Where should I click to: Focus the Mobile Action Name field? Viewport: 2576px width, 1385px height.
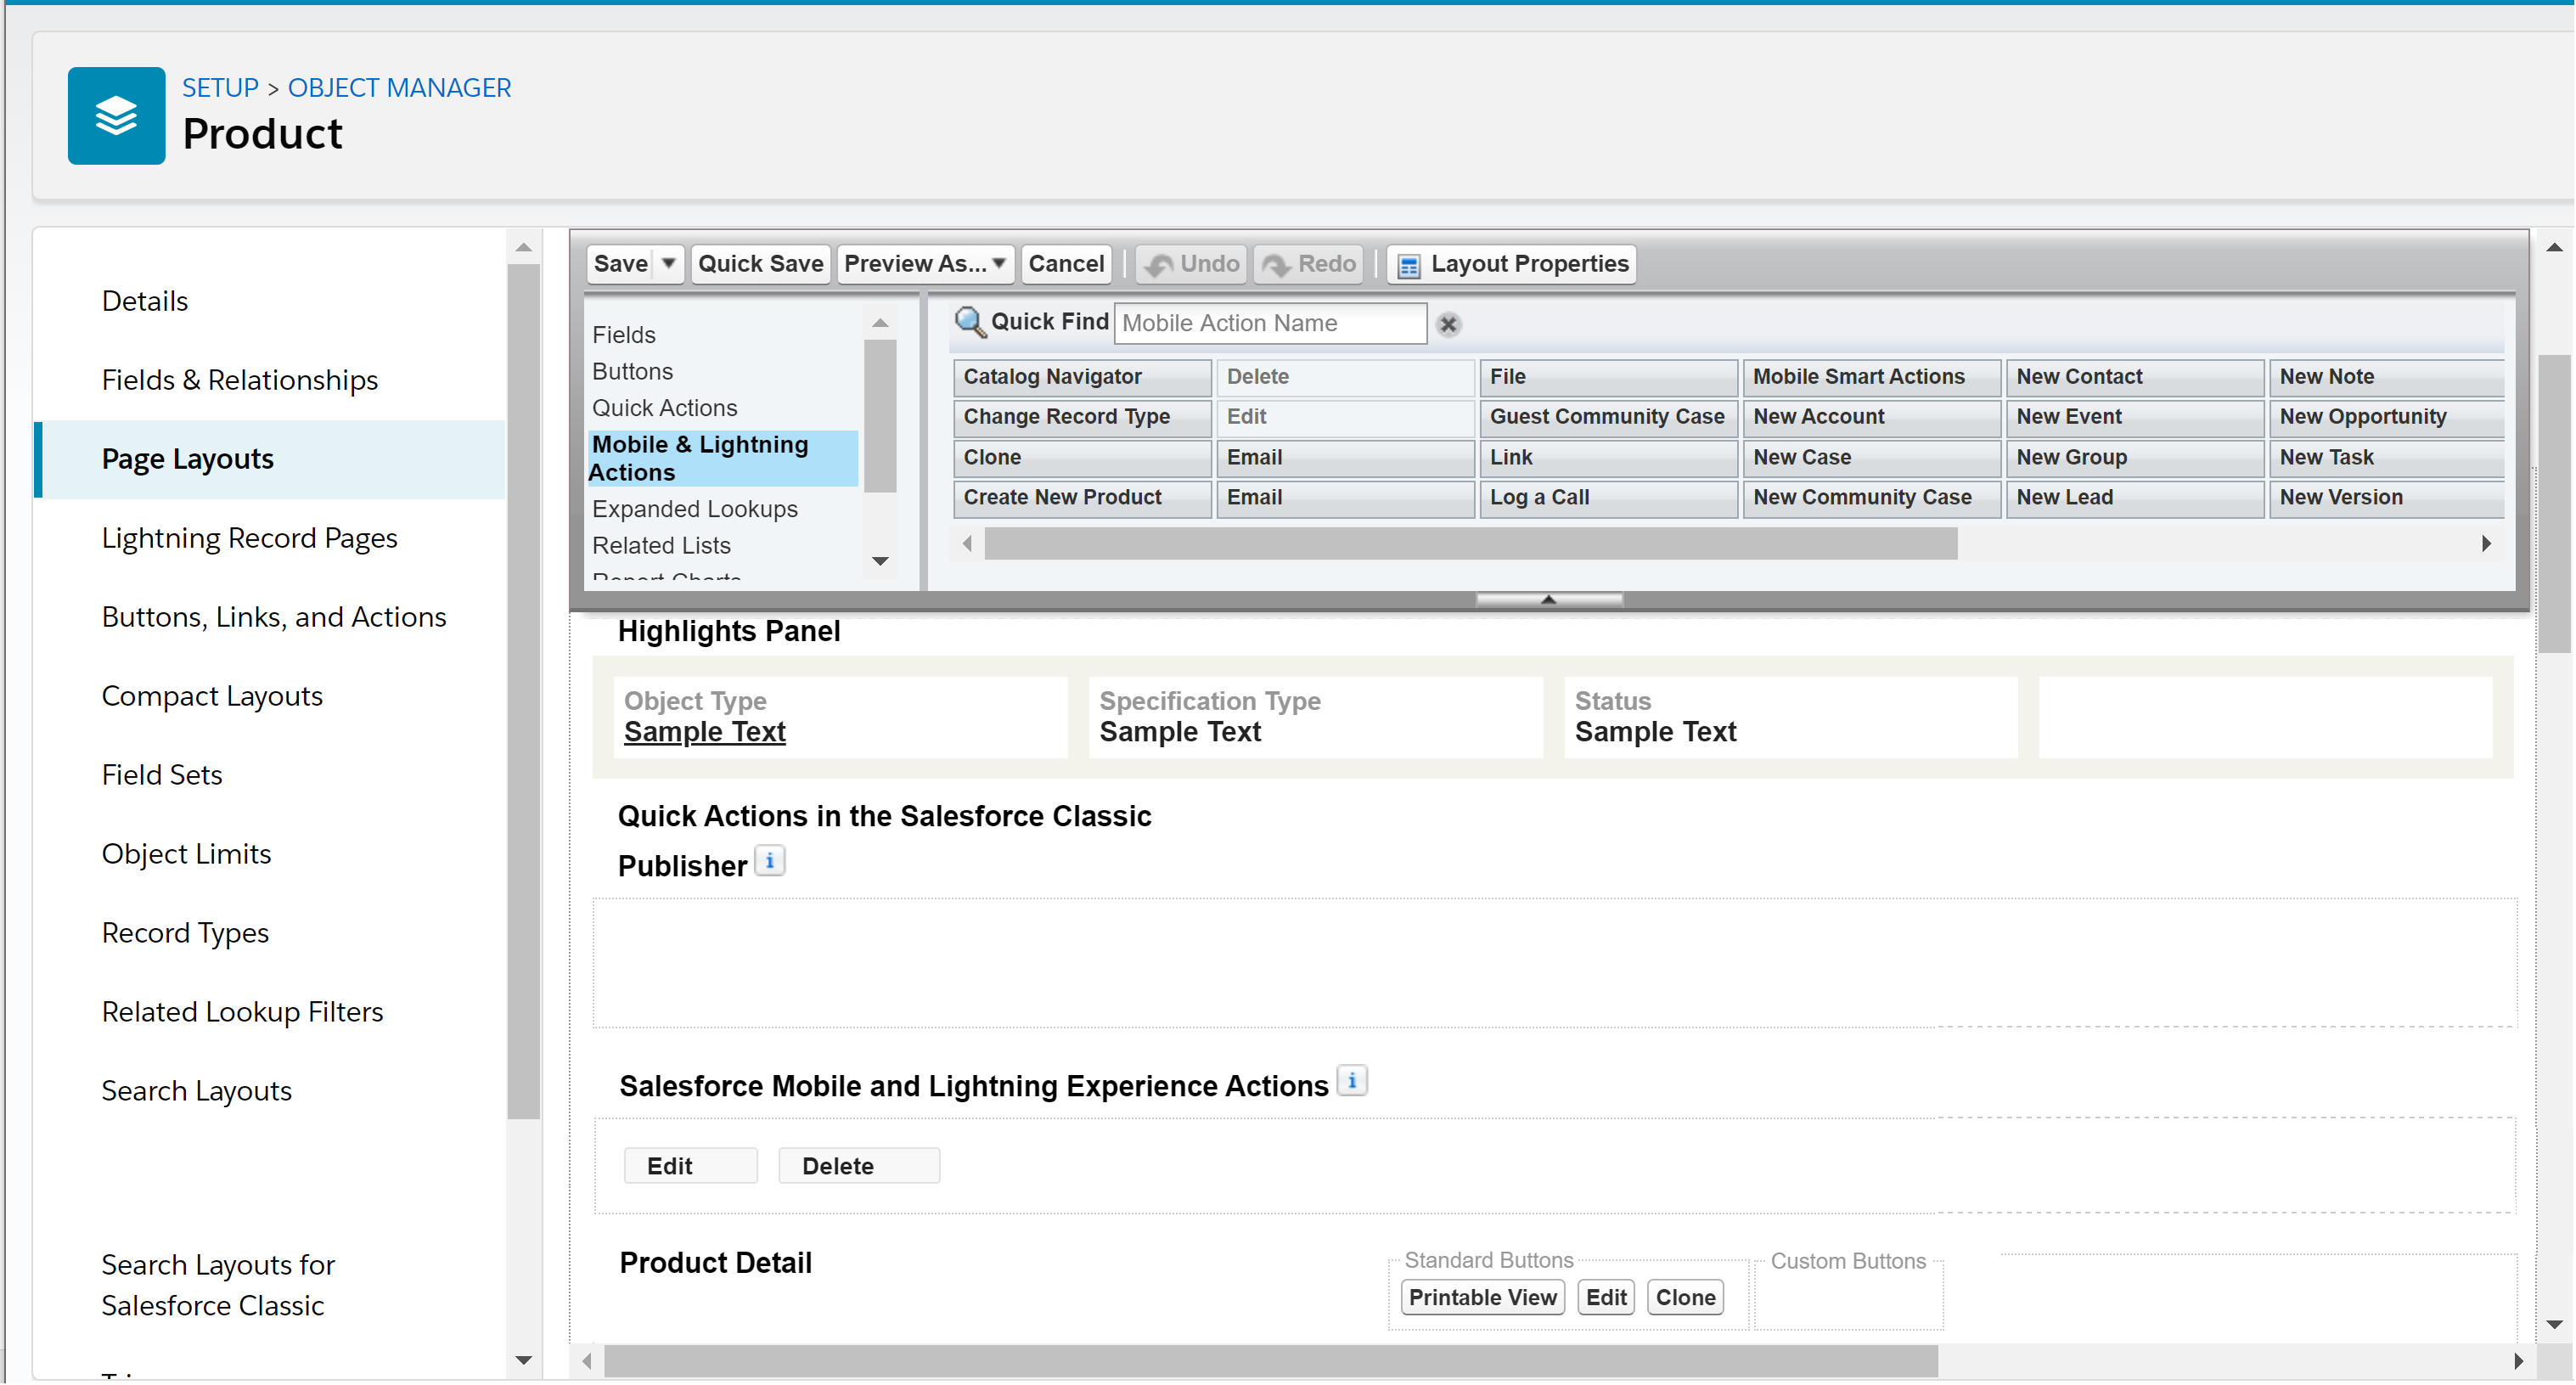tap(1270, 323)
